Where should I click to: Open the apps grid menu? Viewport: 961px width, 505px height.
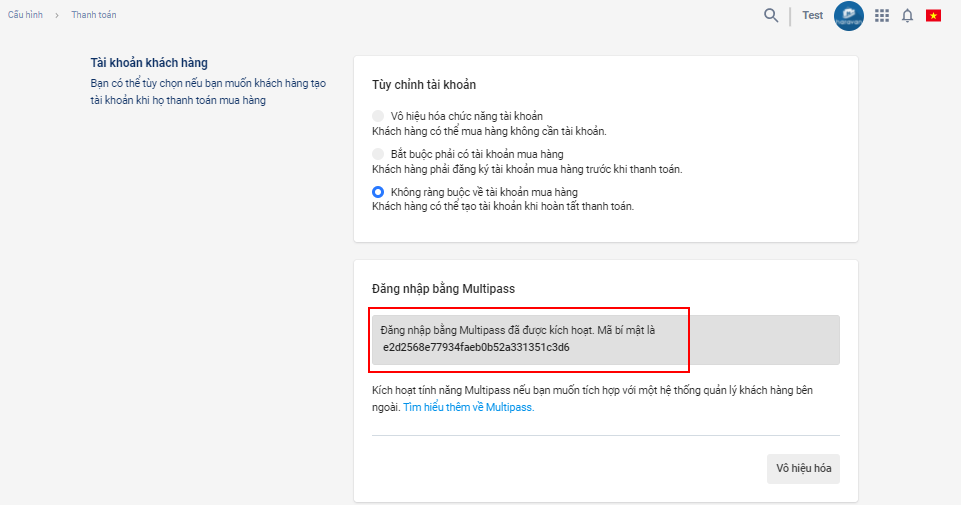[881, 15]
